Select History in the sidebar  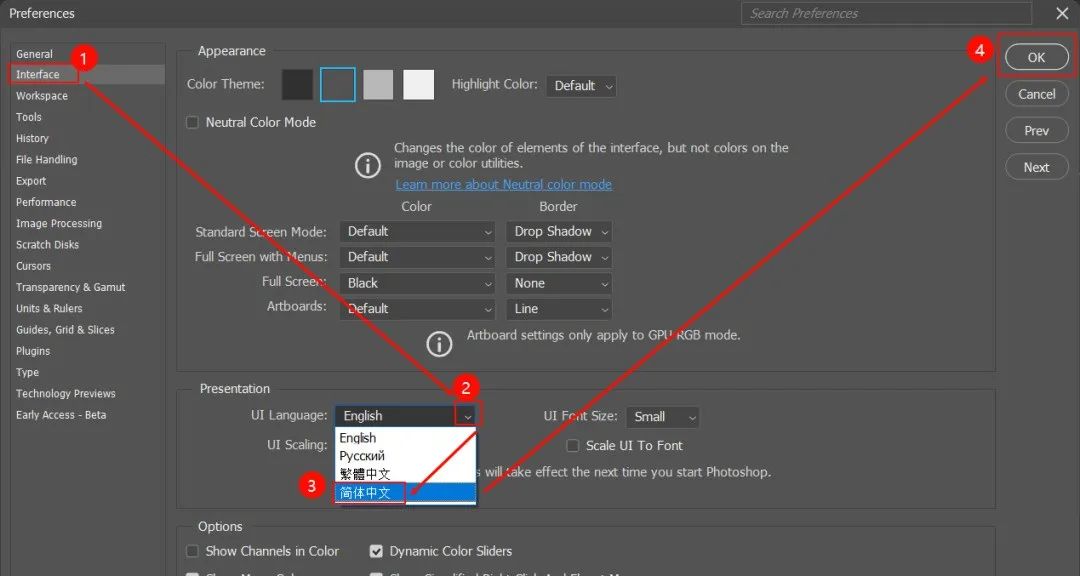pos(32,138)
